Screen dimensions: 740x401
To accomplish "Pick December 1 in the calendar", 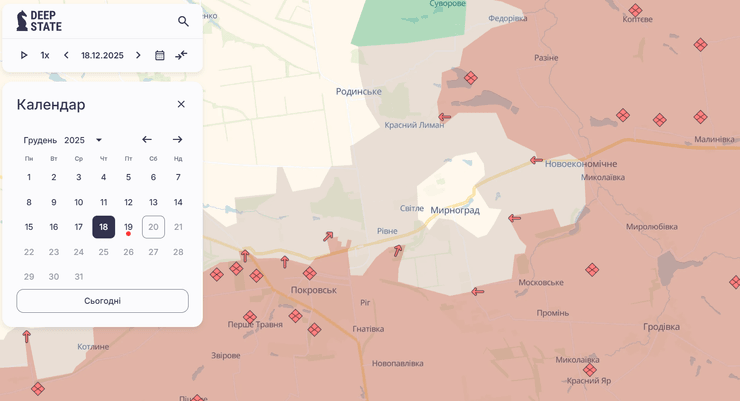I will [29, 177].
